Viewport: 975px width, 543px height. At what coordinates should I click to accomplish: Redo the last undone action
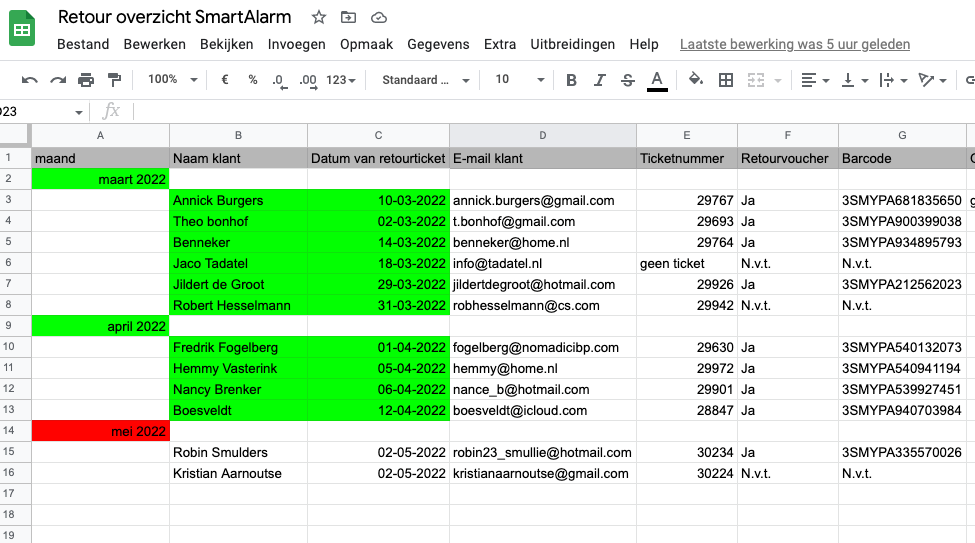58,80
